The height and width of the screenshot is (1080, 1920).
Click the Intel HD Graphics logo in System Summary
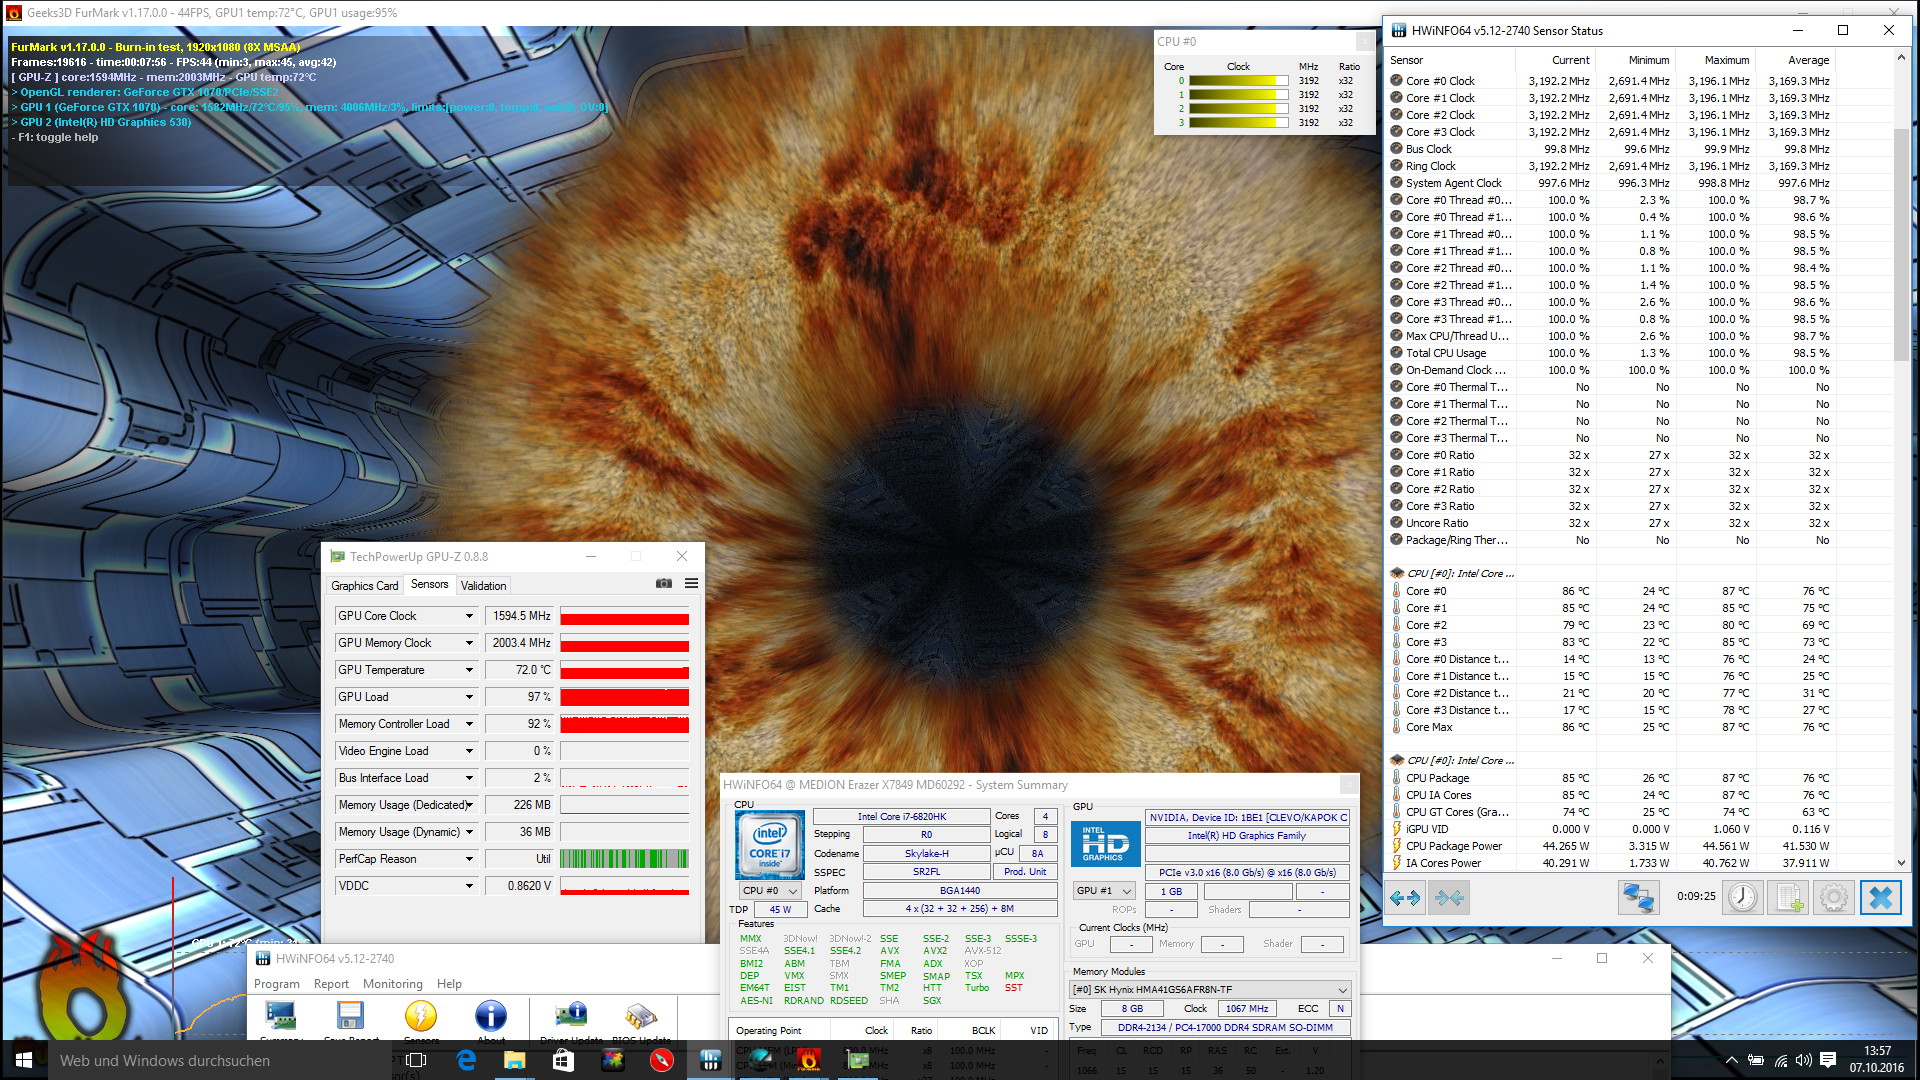click(1105, 844)
